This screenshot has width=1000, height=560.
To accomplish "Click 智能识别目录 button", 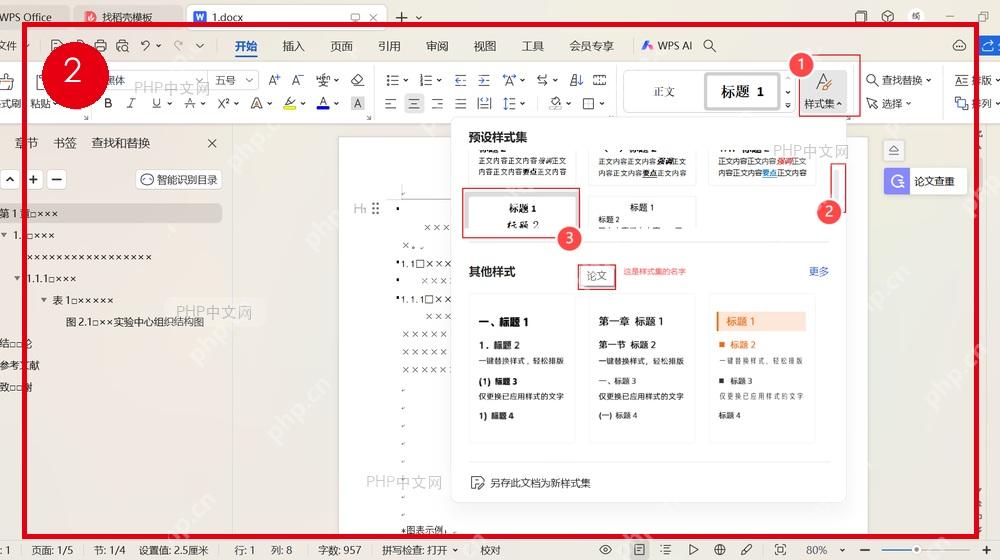I will [179, 180].
